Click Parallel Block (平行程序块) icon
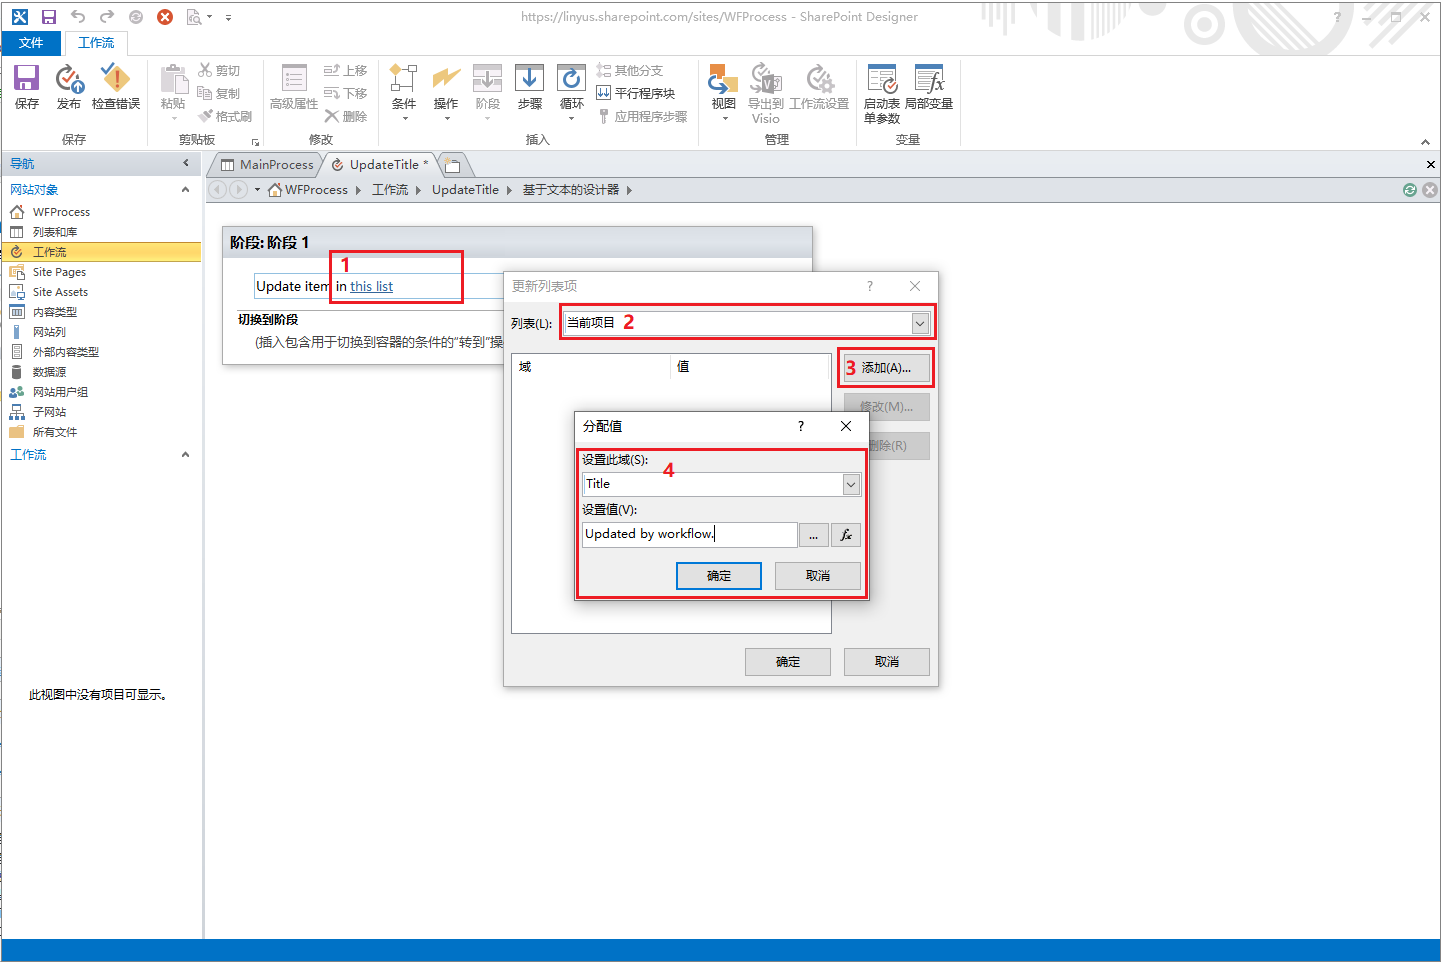The height and width of the screenshot is (962, 1441). point(636,93)
